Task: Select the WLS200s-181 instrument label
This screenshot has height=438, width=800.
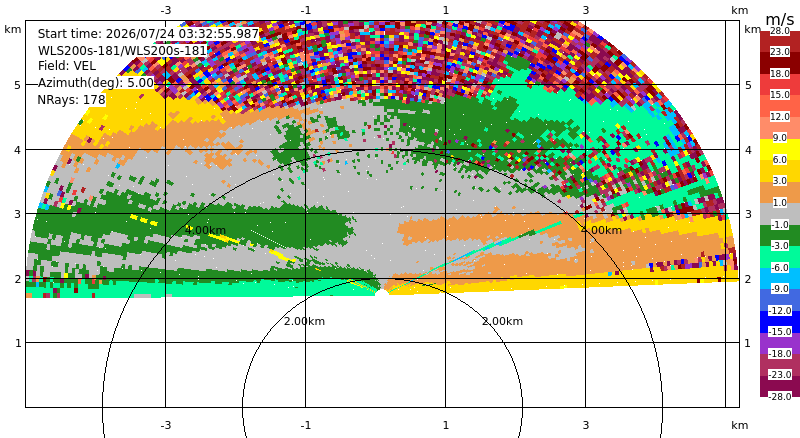Action: tap(122, 51)
